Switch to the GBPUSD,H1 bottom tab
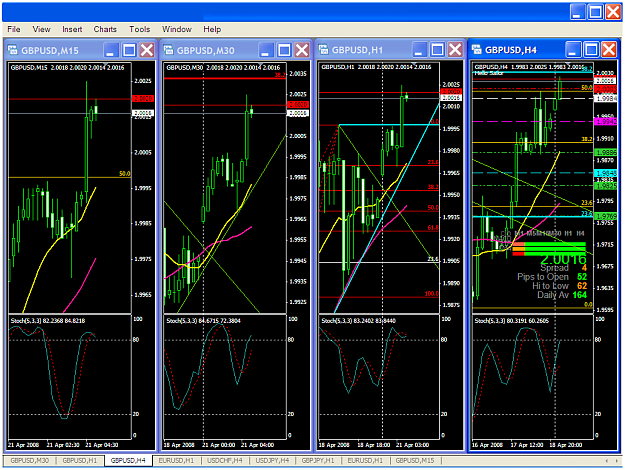 click(x=80, y=460)
